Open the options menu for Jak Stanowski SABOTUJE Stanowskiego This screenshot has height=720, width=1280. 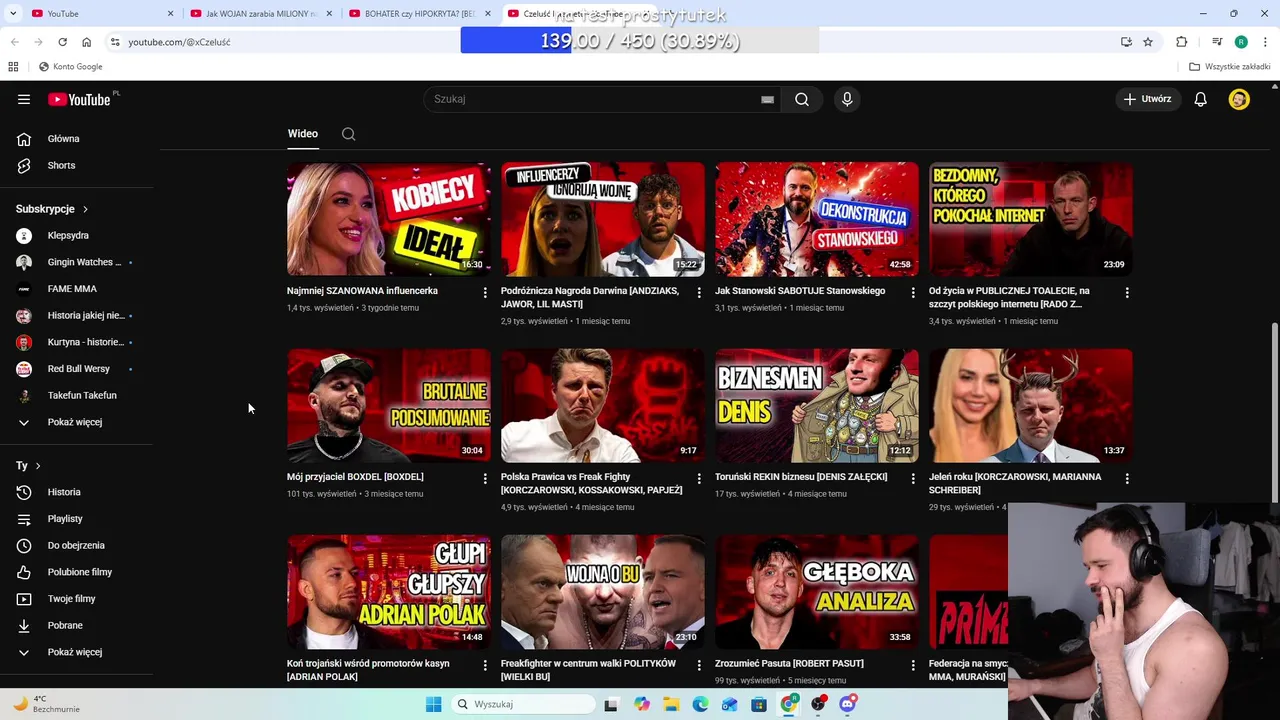913,293
